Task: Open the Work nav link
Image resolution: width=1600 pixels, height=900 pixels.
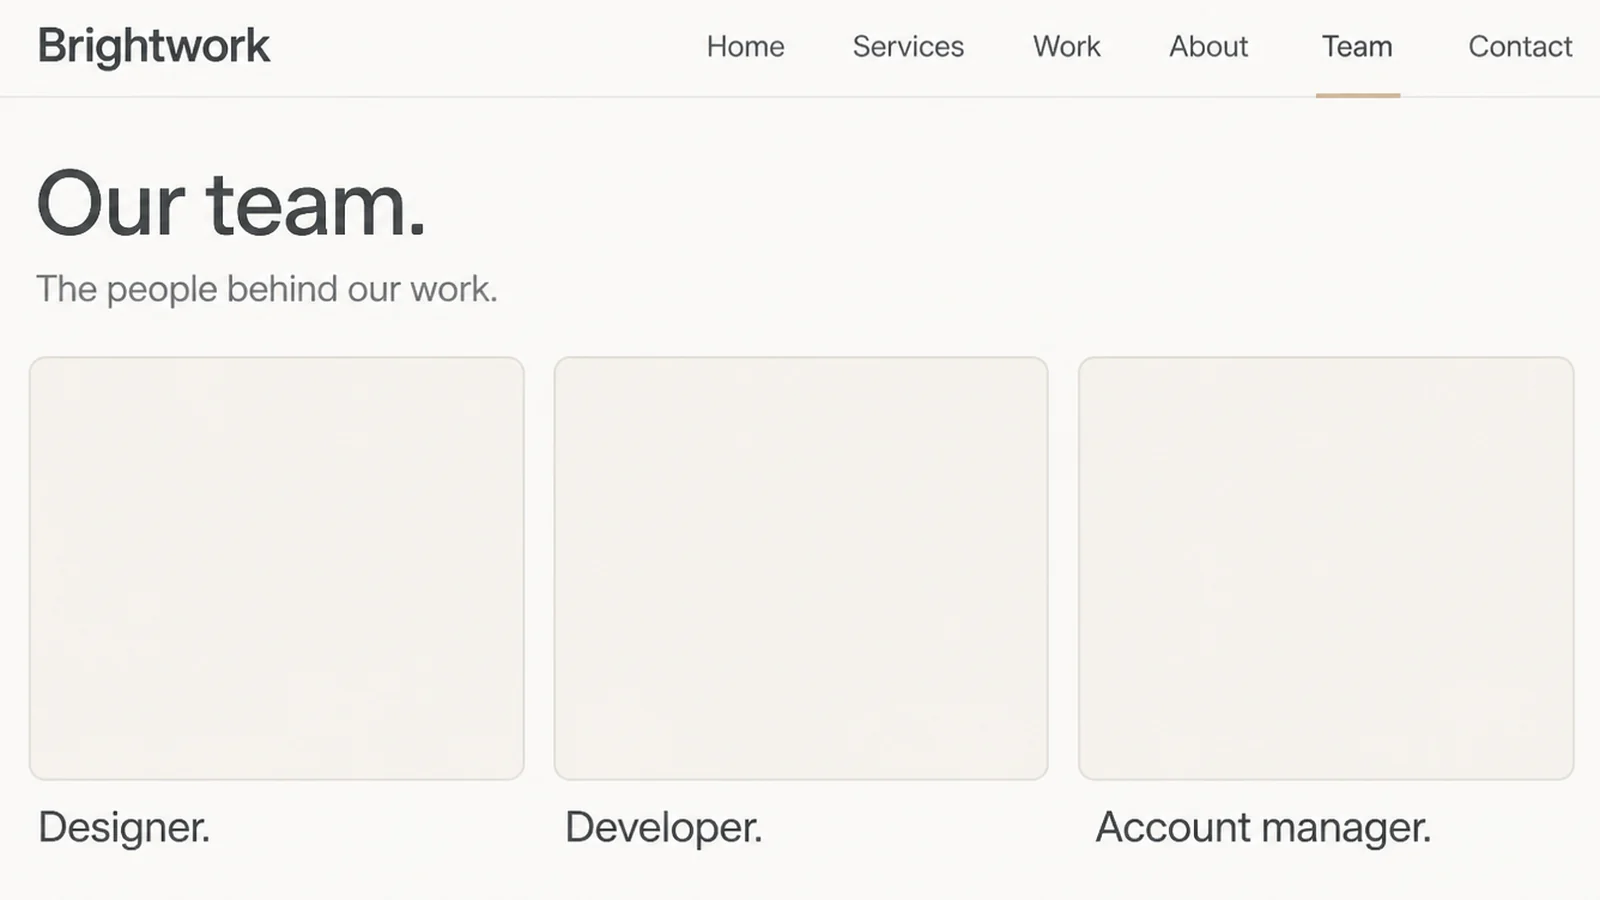Action: coord(1066,46)
